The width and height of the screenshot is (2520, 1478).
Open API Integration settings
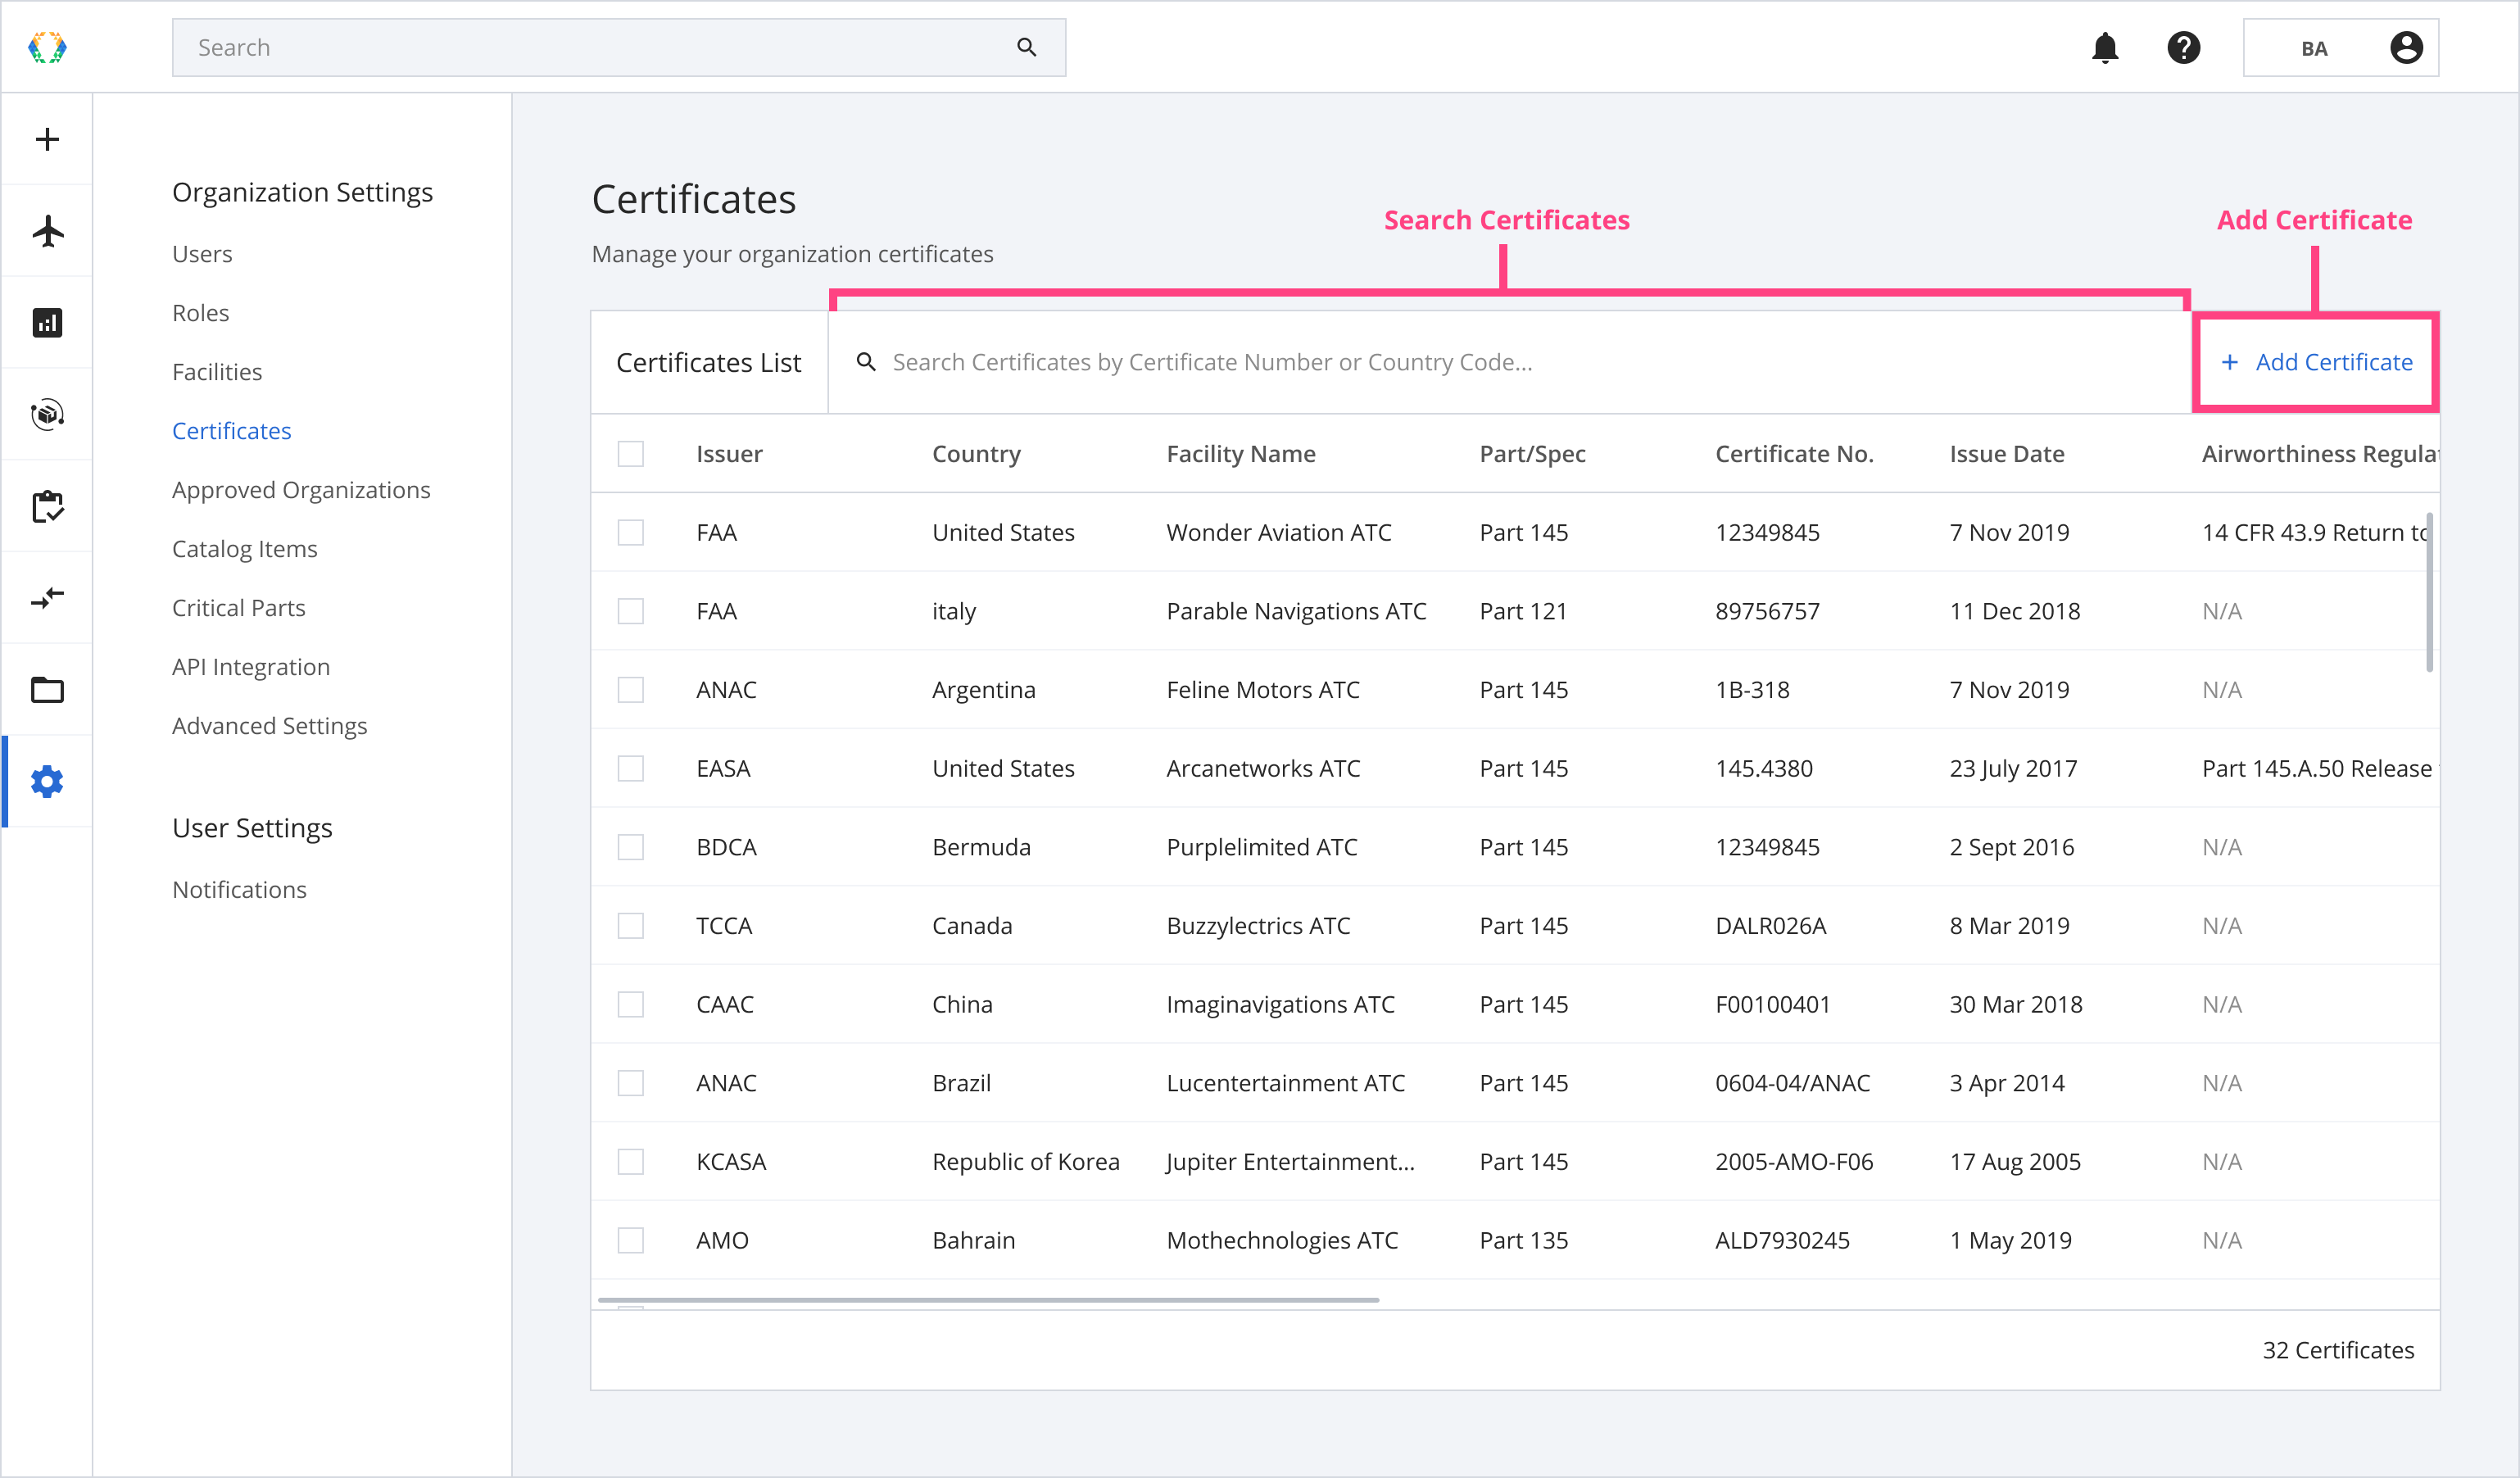pos(251,667)
